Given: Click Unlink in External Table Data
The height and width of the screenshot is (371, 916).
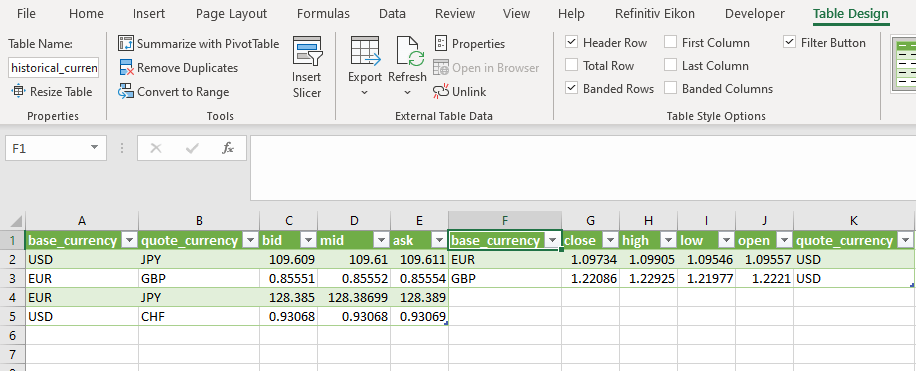Looking at the screenshot, I should [460, 92].
